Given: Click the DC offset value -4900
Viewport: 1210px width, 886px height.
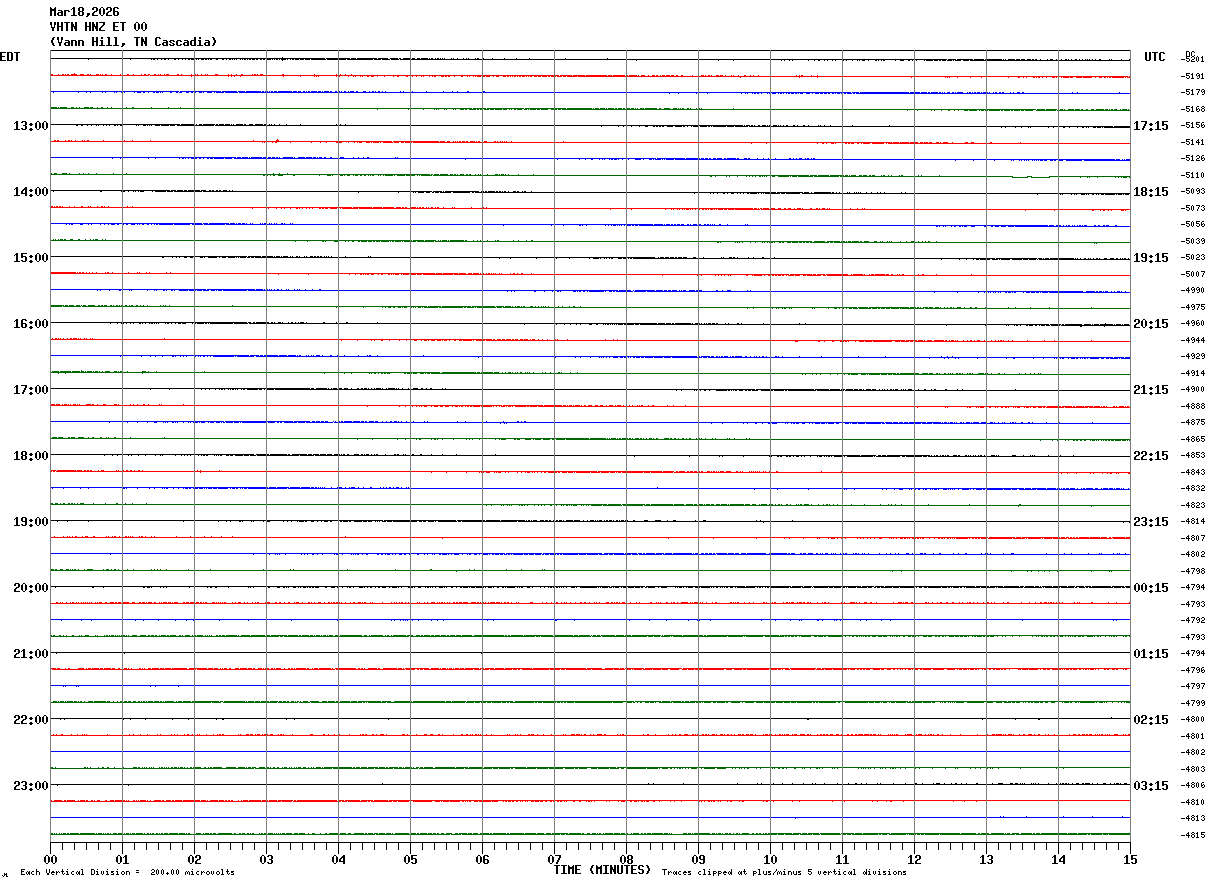Looking at the screenshot, I should 1193,389.
